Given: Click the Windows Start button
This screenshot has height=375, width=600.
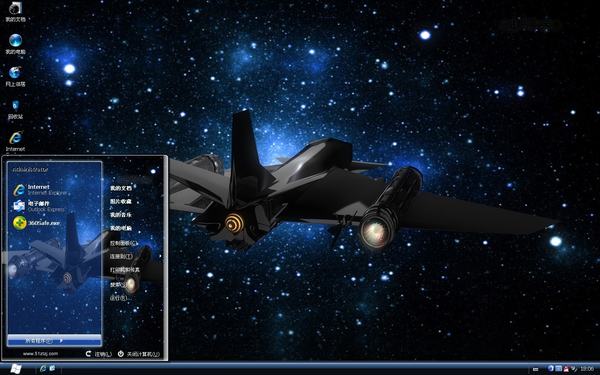Looking at the screenshot, I should (15, 369).
